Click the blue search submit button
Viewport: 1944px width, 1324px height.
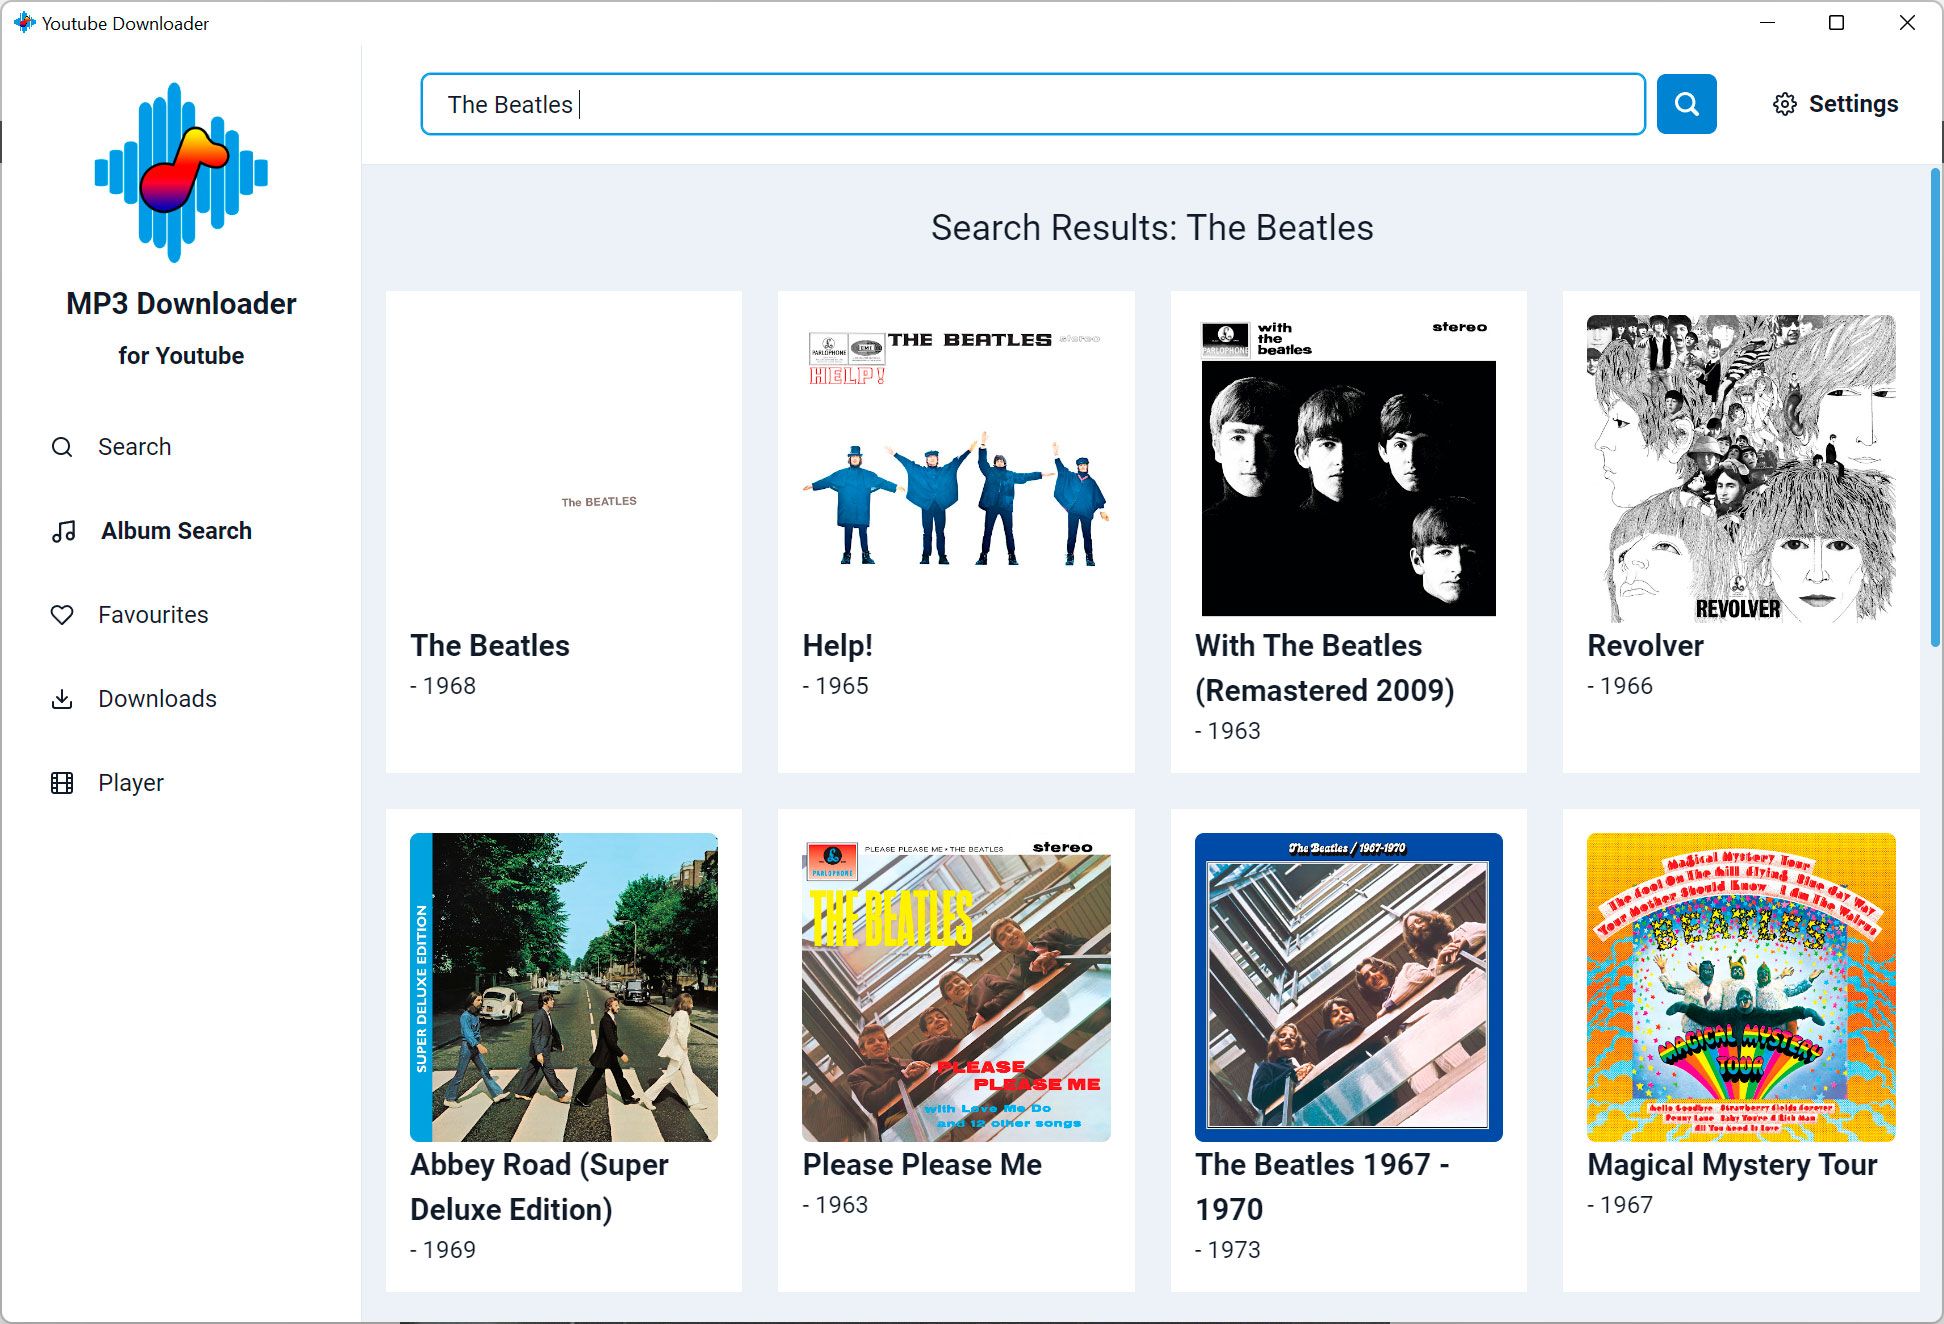tap(1687, 103)
